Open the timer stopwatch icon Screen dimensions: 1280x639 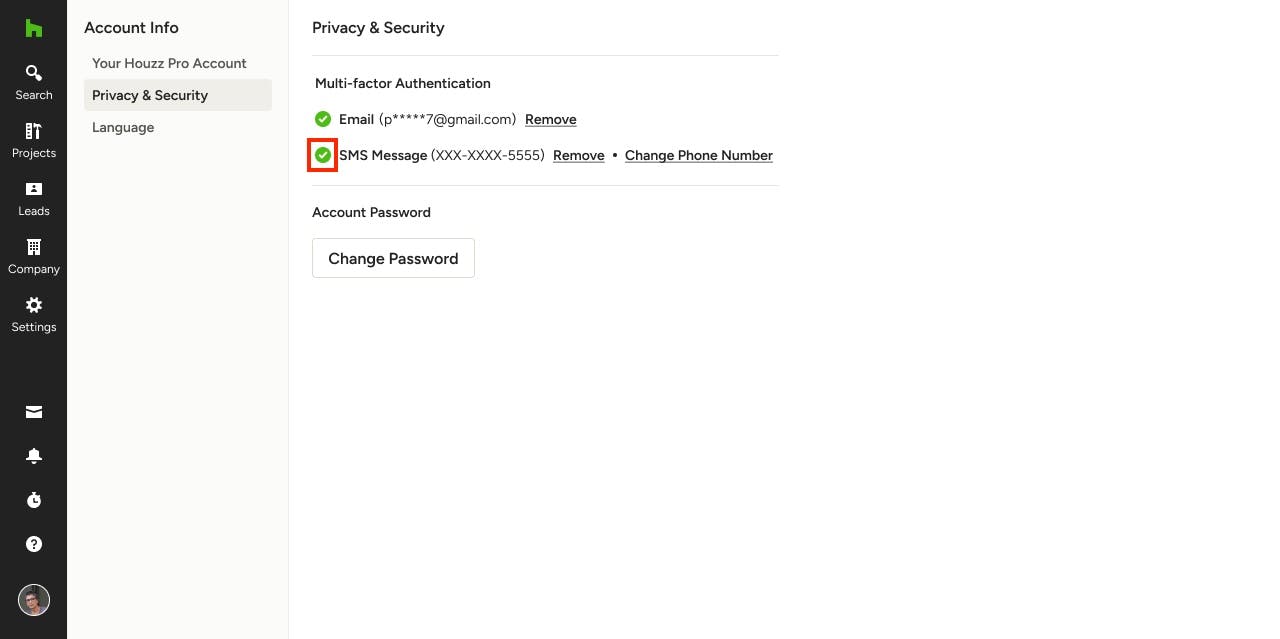[x=34, y=500]
